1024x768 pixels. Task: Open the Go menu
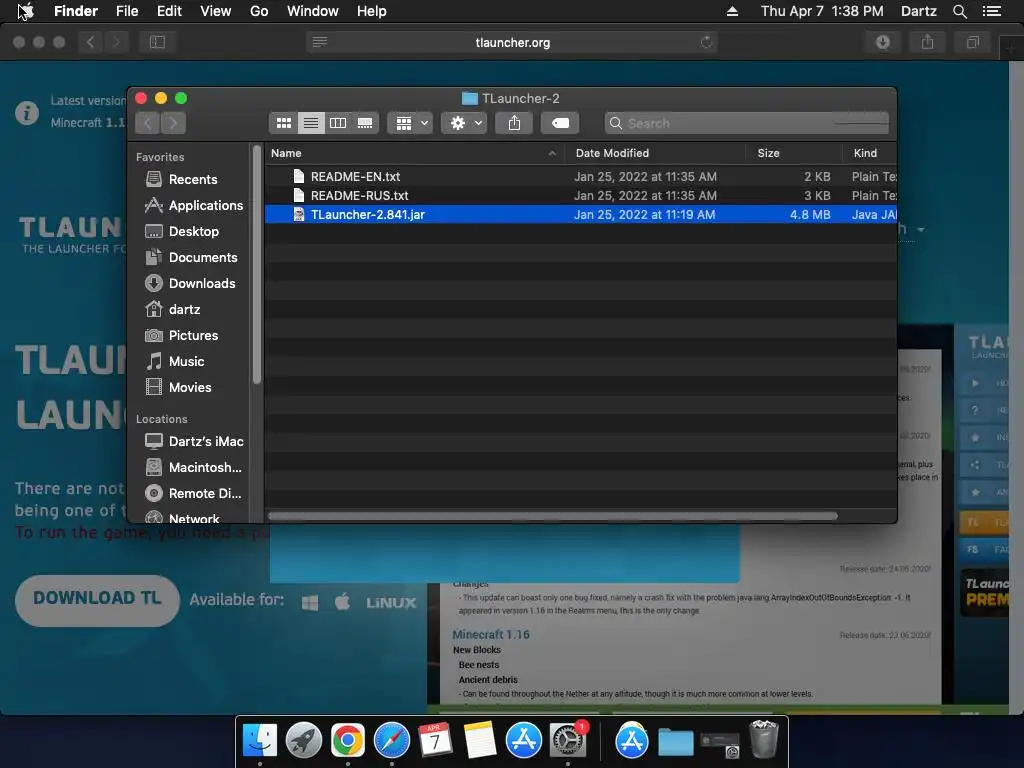pyautogui.click(x=259, y=11)
